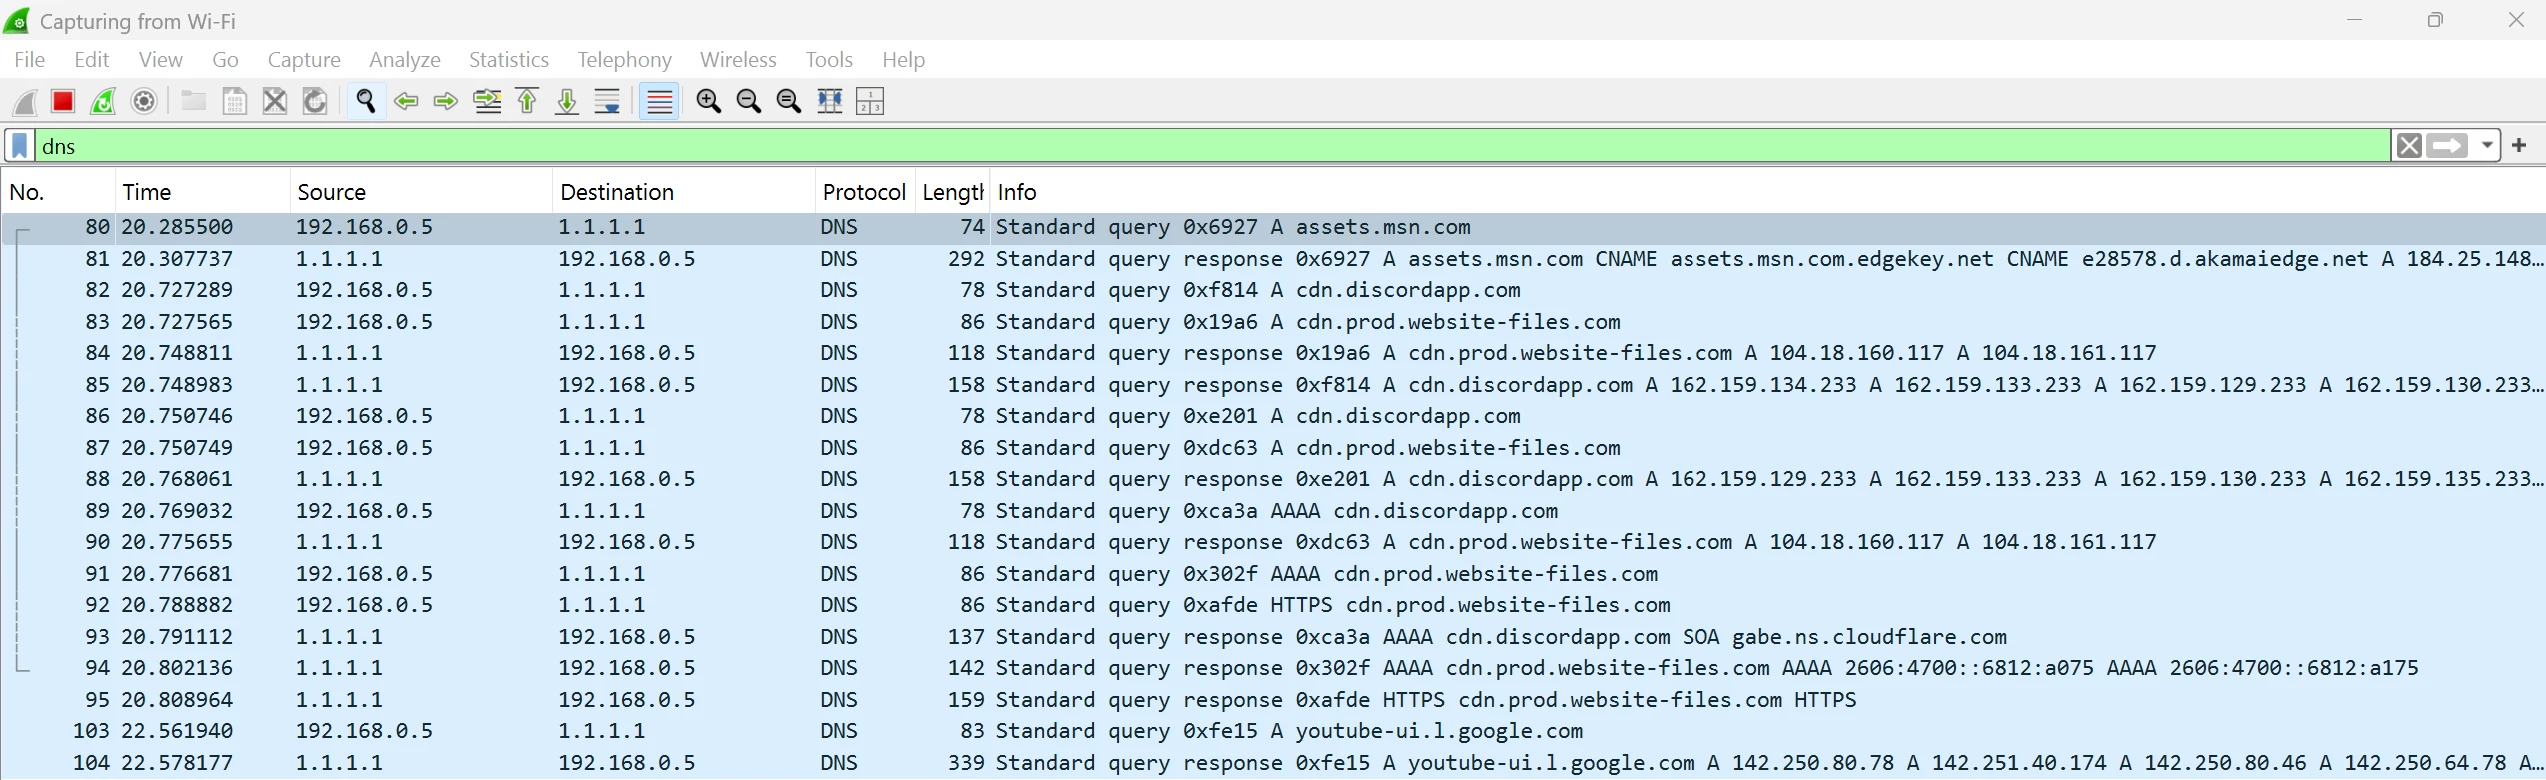Viewport: 2546px width, 780px height.
Task: Select packet 92 HTTPS query 0xafde
Action: pyautogui.click(x=1273, y=605)
